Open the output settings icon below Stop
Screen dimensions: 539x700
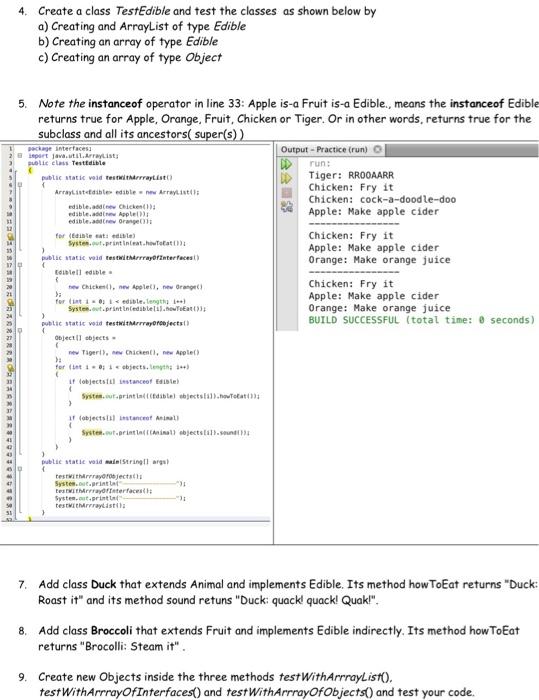click(286, 206)
